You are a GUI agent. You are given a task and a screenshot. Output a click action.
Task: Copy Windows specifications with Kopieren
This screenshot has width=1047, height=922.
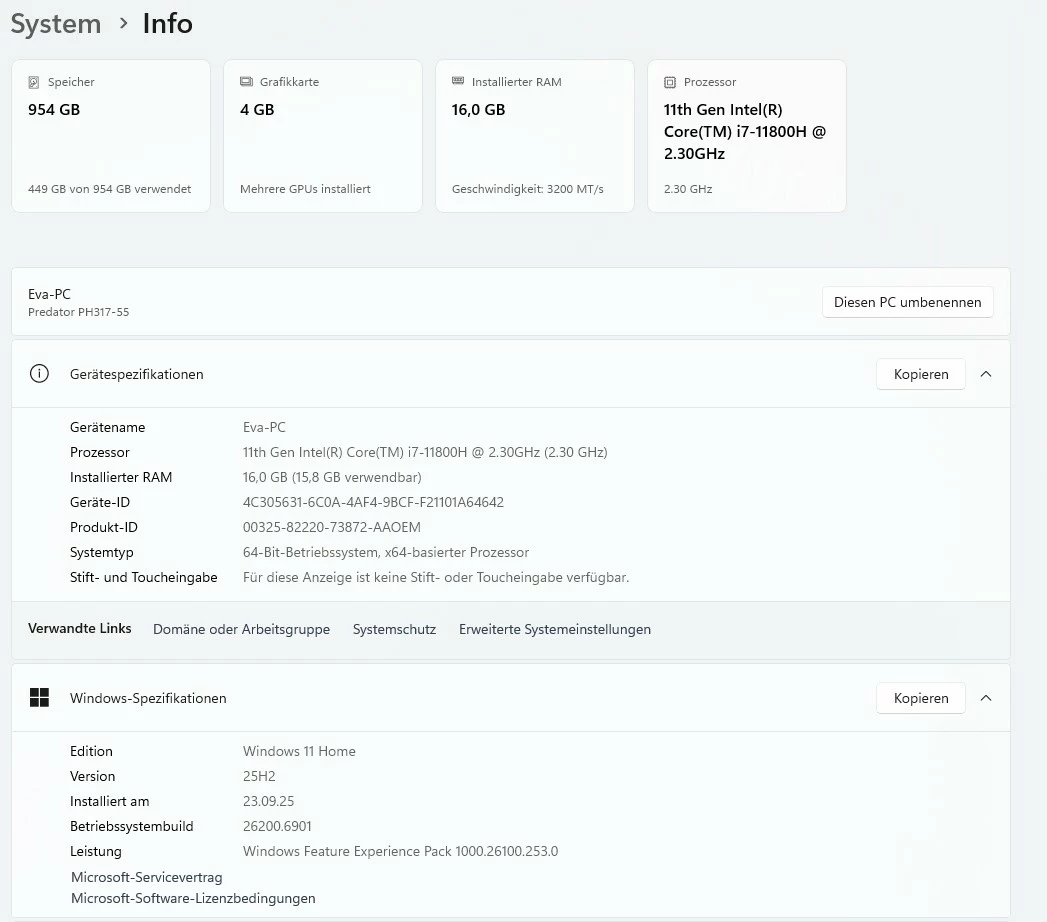click(921, 698)
